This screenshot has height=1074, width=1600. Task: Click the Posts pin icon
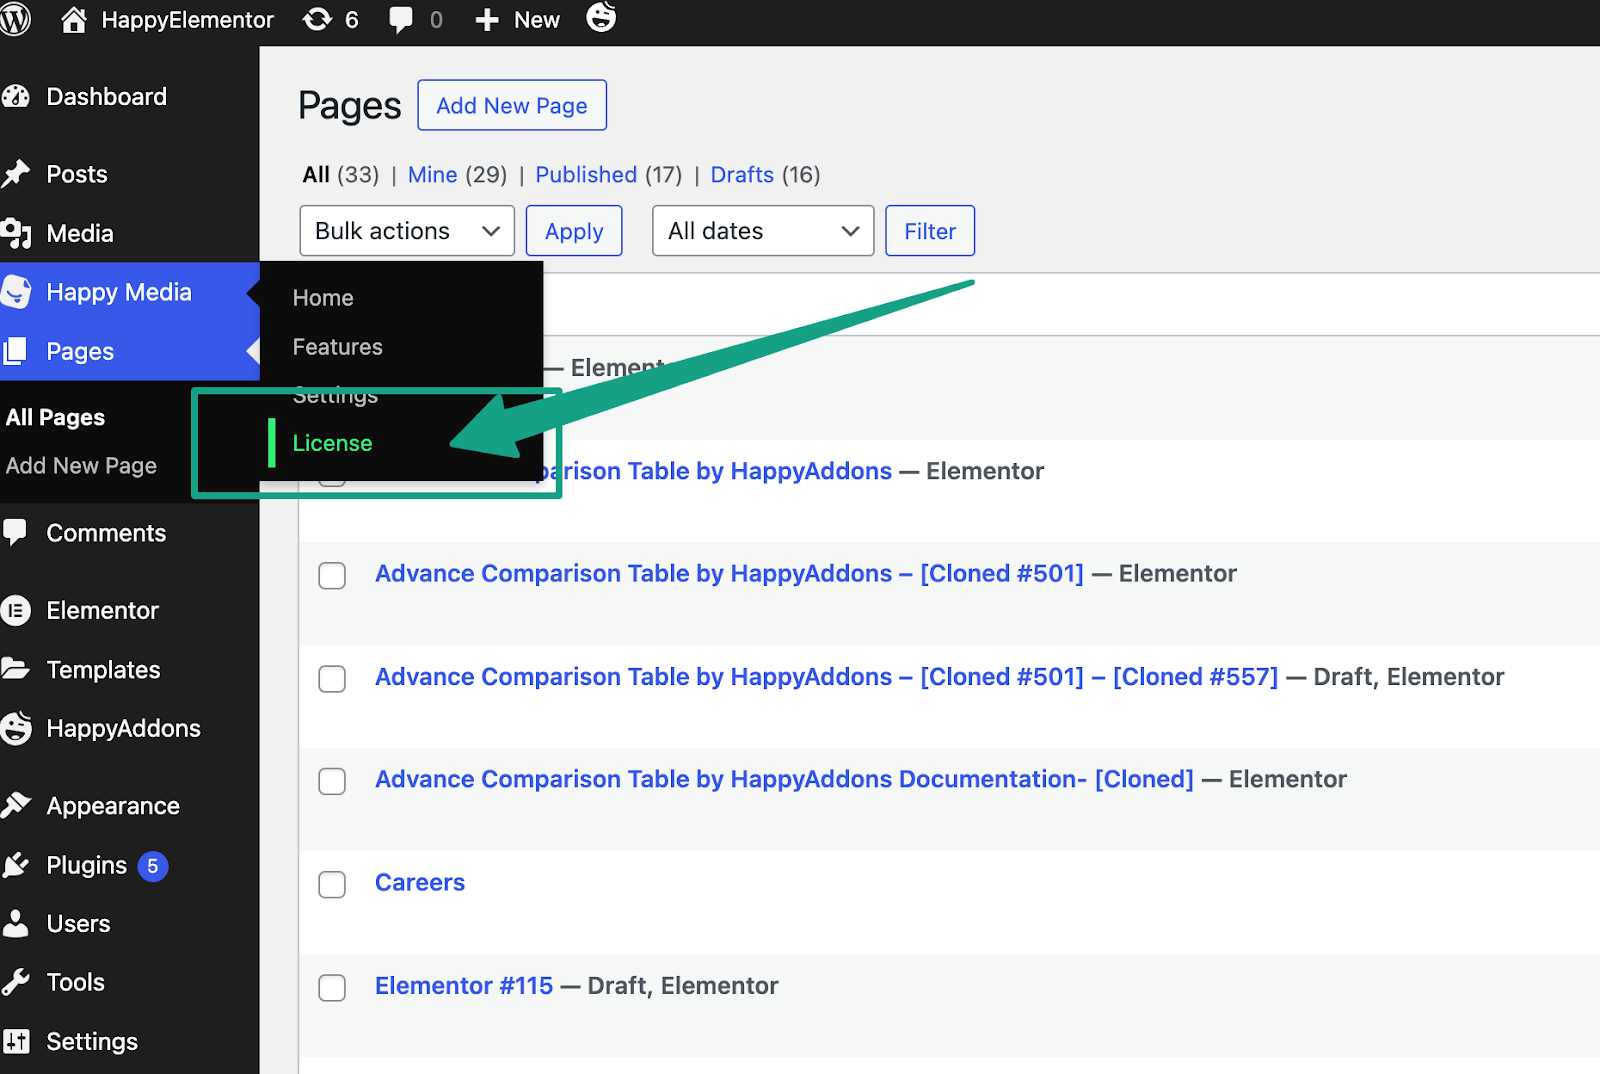coord(16,174)
